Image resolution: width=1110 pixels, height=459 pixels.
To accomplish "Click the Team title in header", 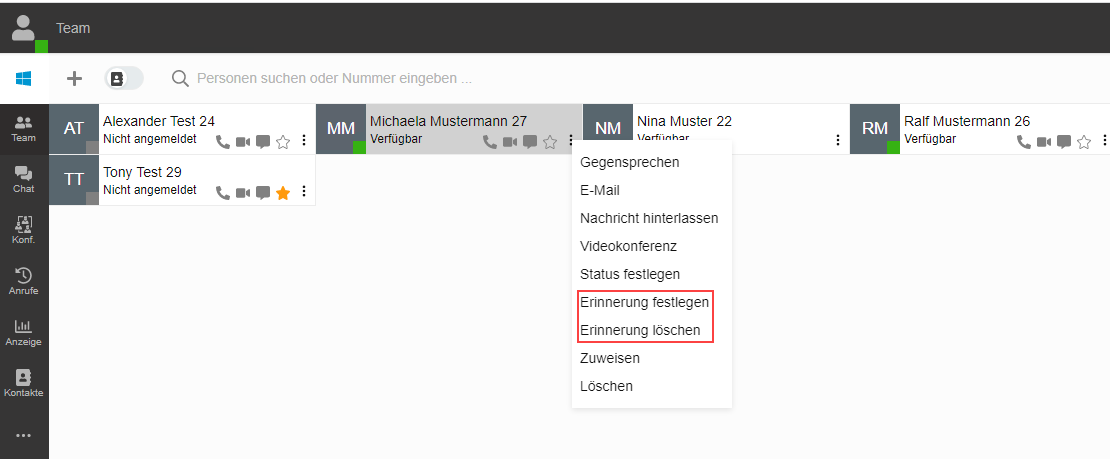I will pyautogui.click(x=74, y=28).
